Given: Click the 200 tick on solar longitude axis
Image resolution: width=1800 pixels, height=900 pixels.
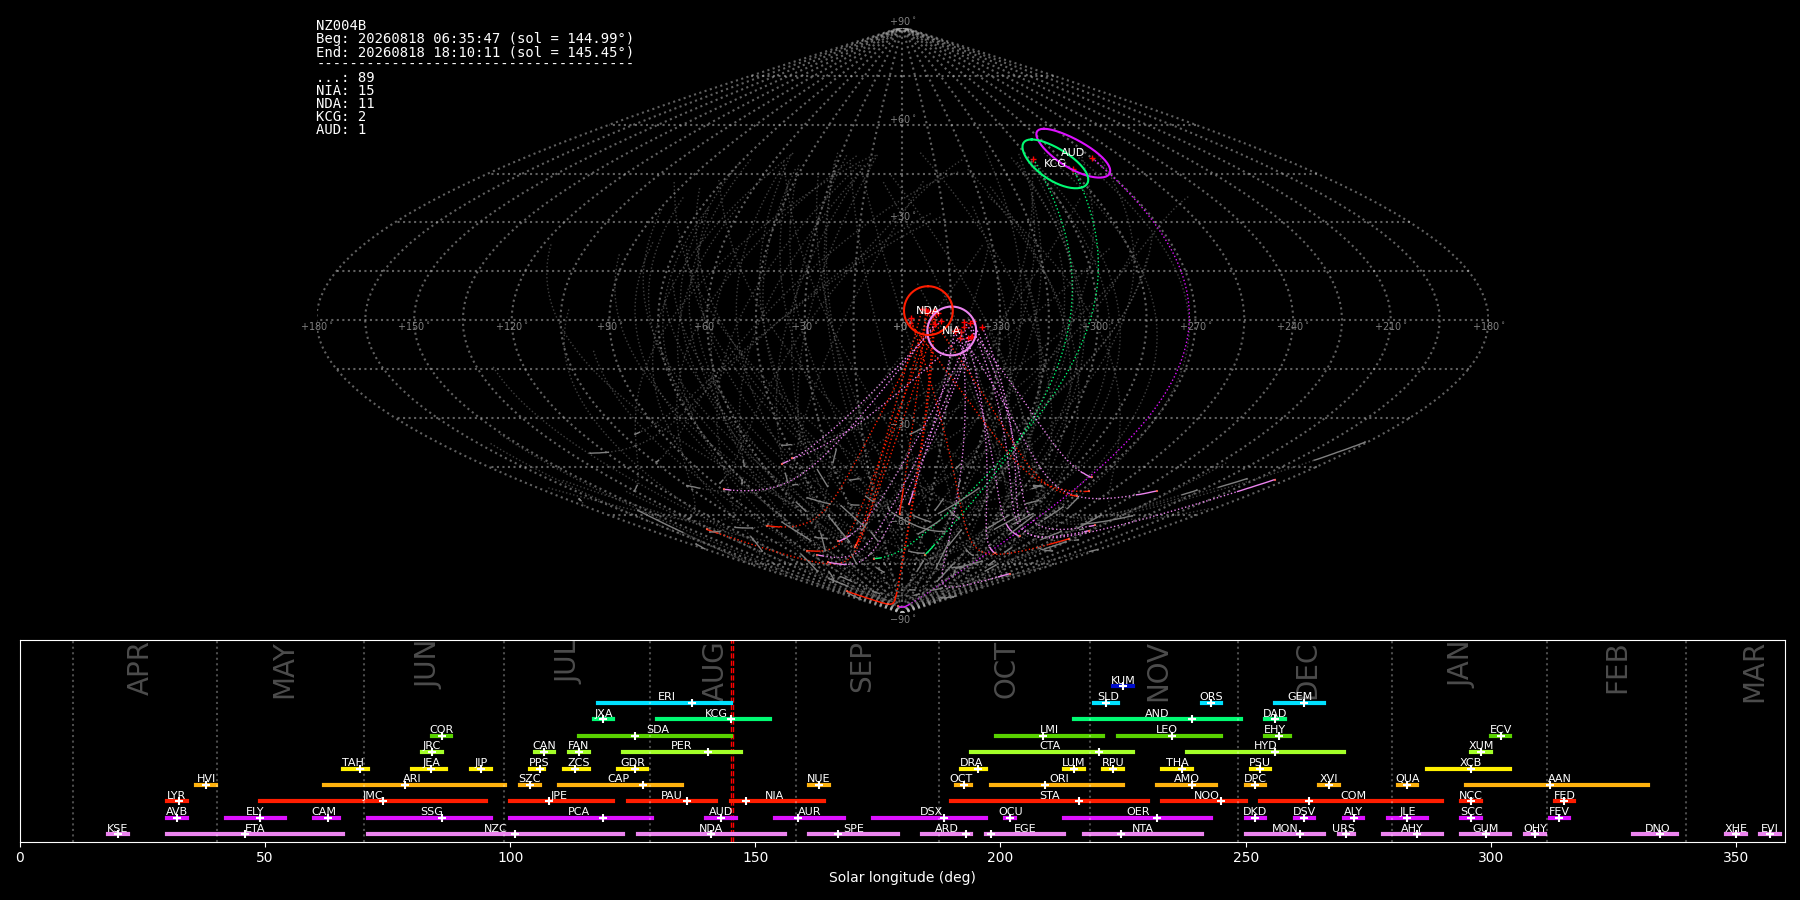Looking at the screenshot, I should tap(1000, 857).
